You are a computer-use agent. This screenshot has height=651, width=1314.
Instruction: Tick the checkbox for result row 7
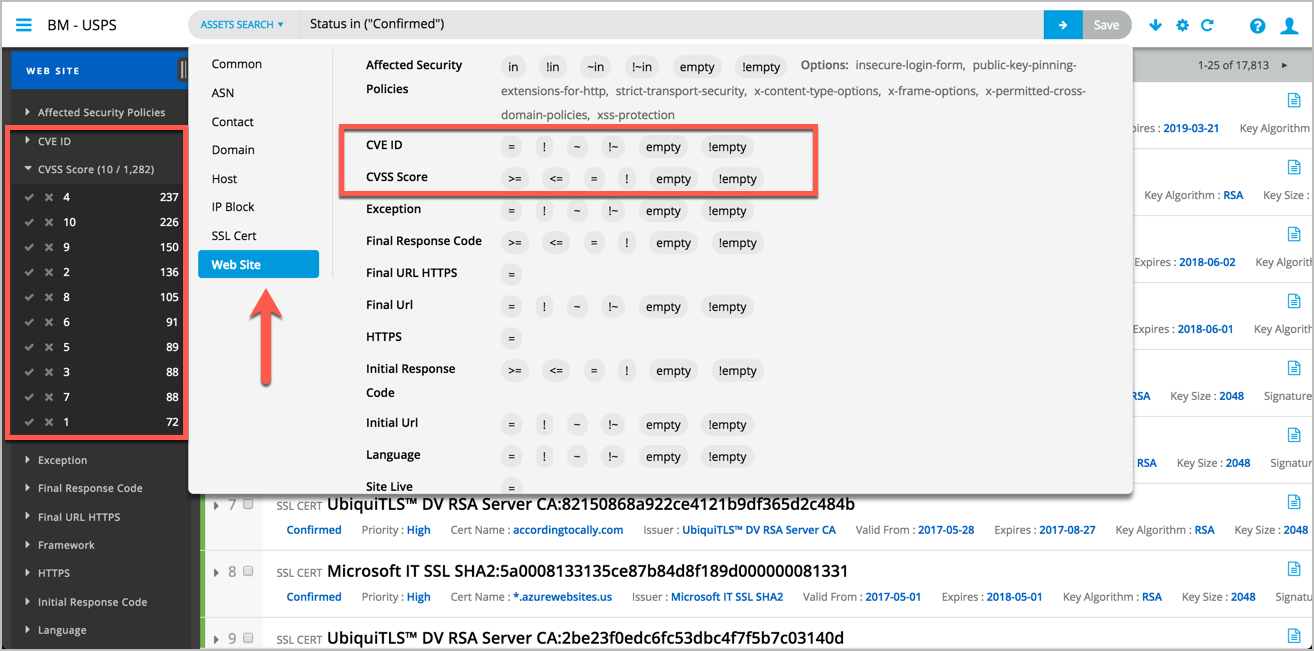pyautogui.click(x=248, y=504)
